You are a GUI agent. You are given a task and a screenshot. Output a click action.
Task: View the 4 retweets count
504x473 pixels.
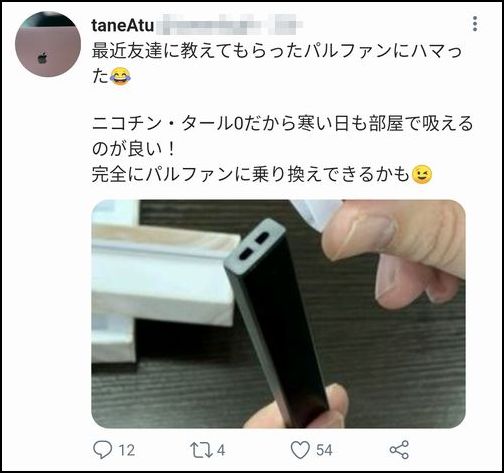[x=221, y=450]
